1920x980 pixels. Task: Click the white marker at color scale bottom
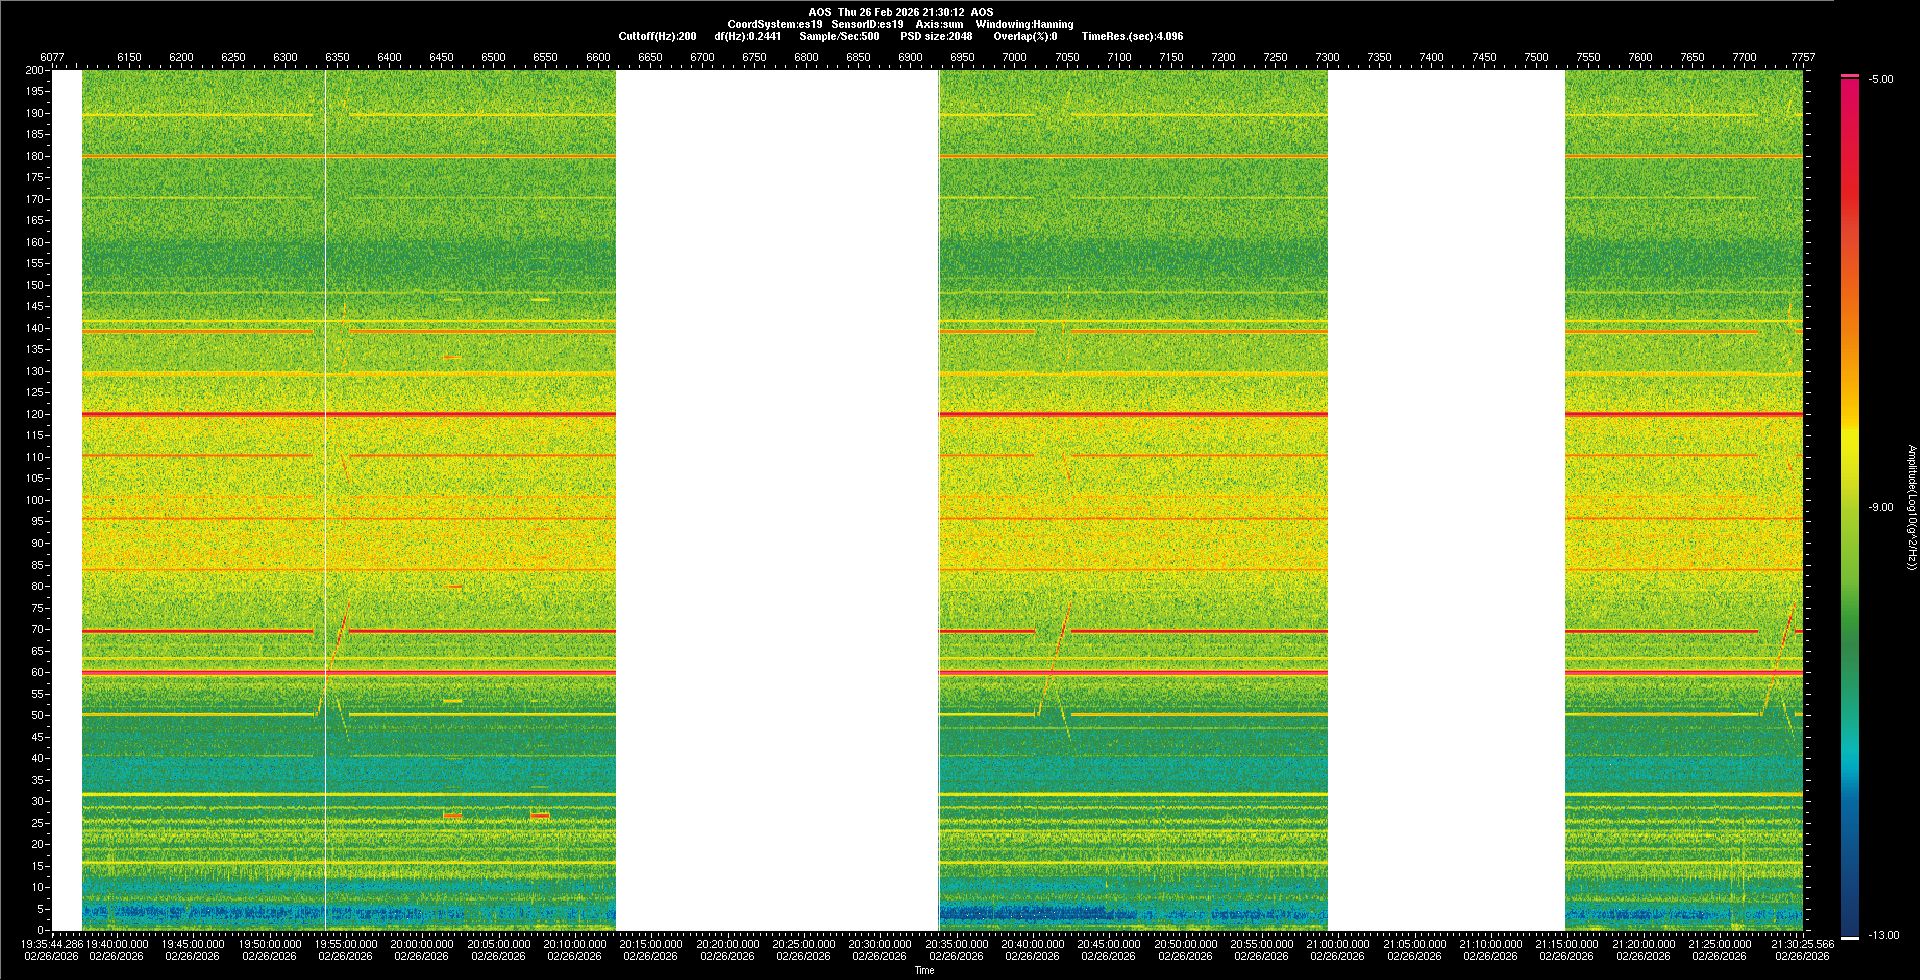tap(1850, 938)
